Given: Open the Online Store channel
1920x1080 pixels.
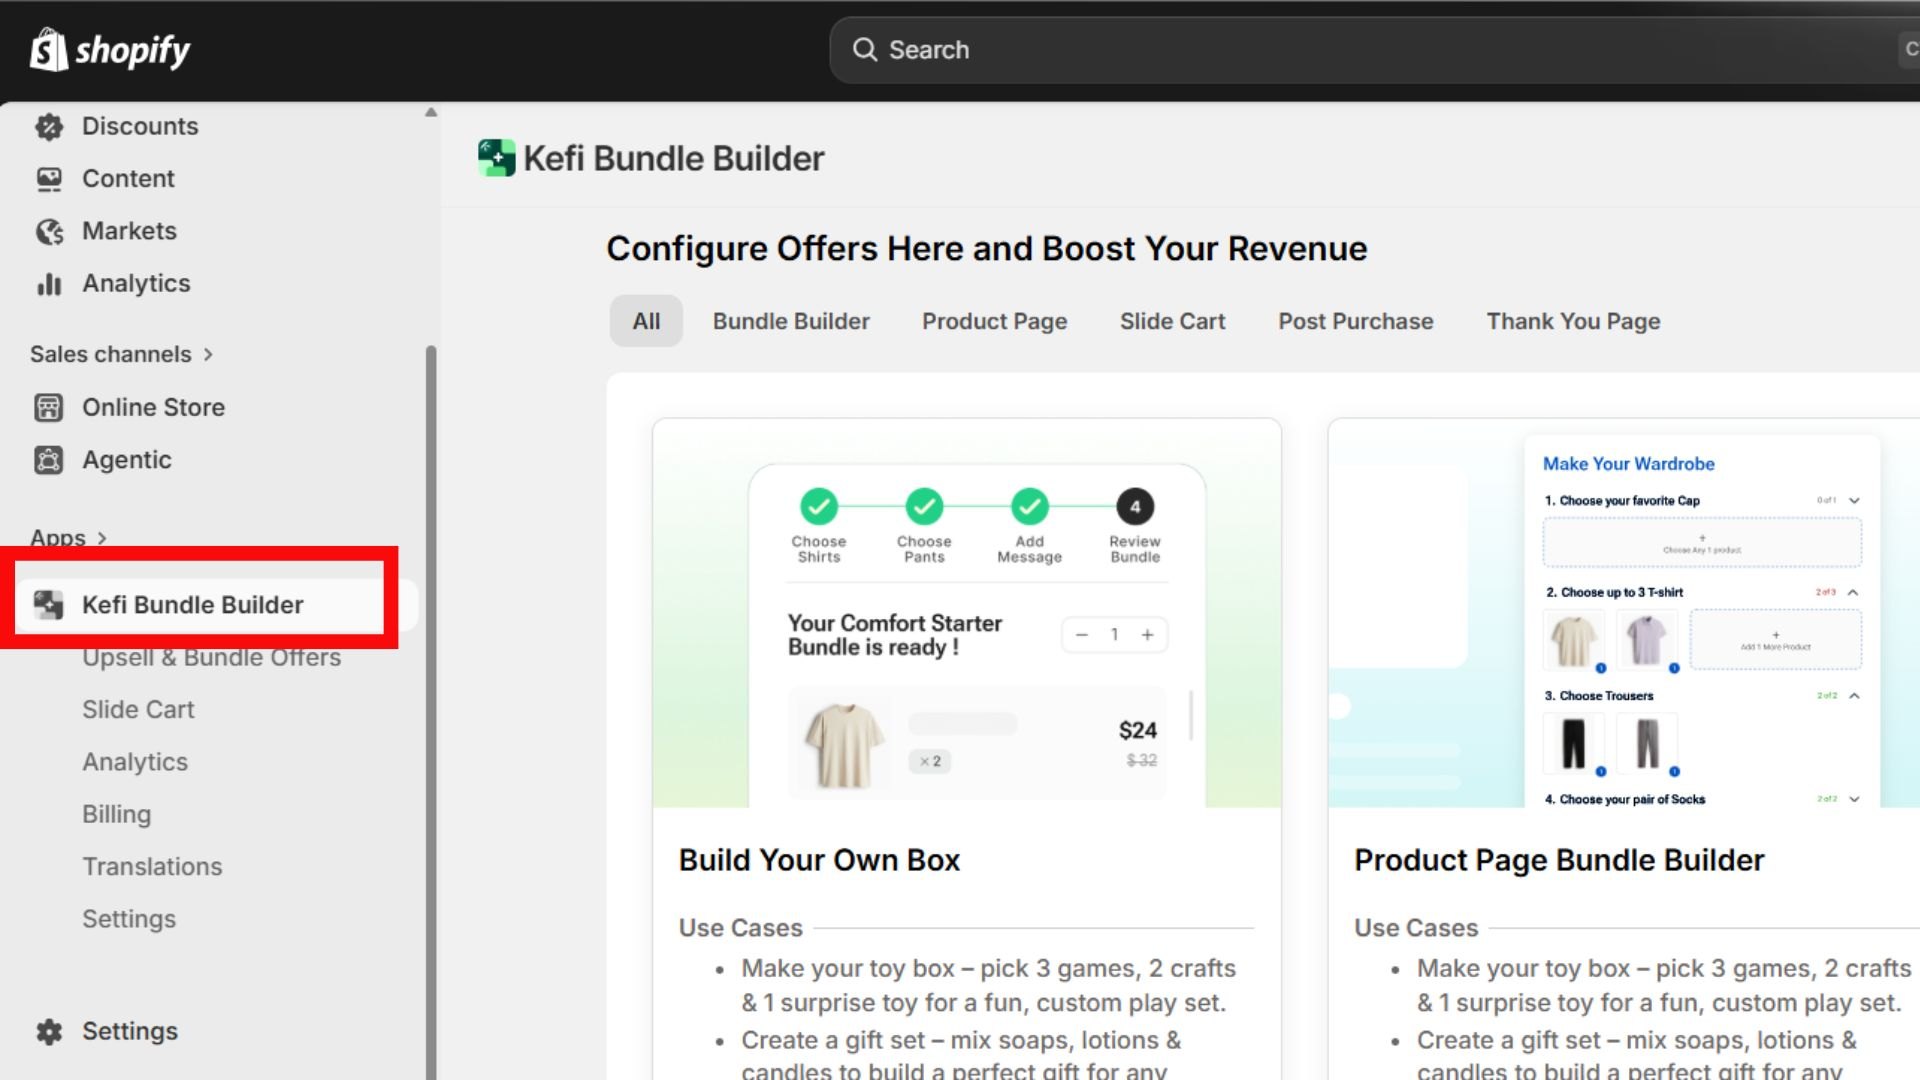Looking at the screenshot, I should pyautogui.click(x=153, y=407).
